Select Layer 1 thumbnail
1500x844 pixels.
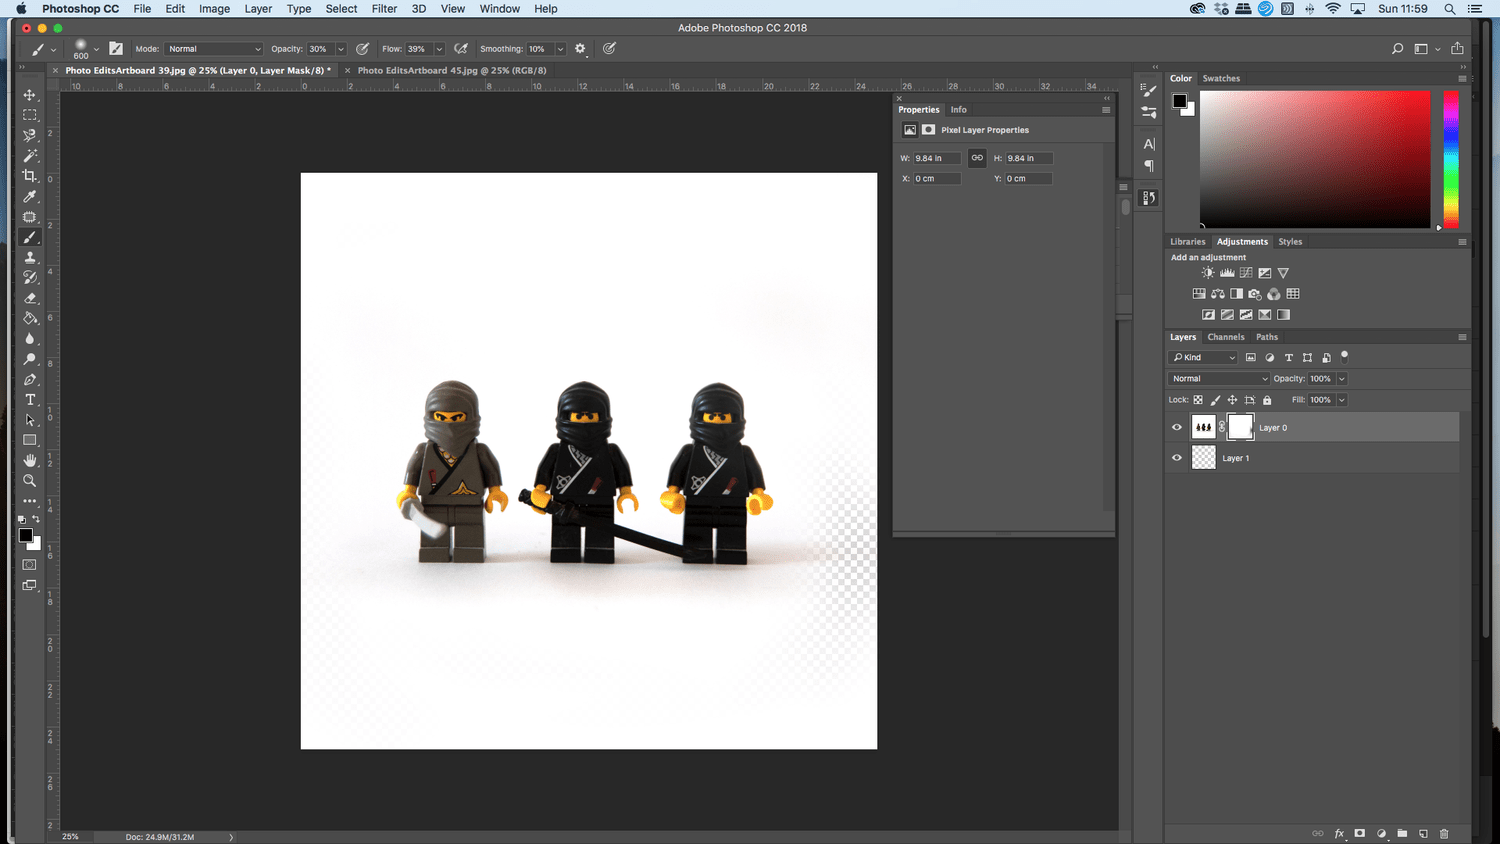(1204, 458)
